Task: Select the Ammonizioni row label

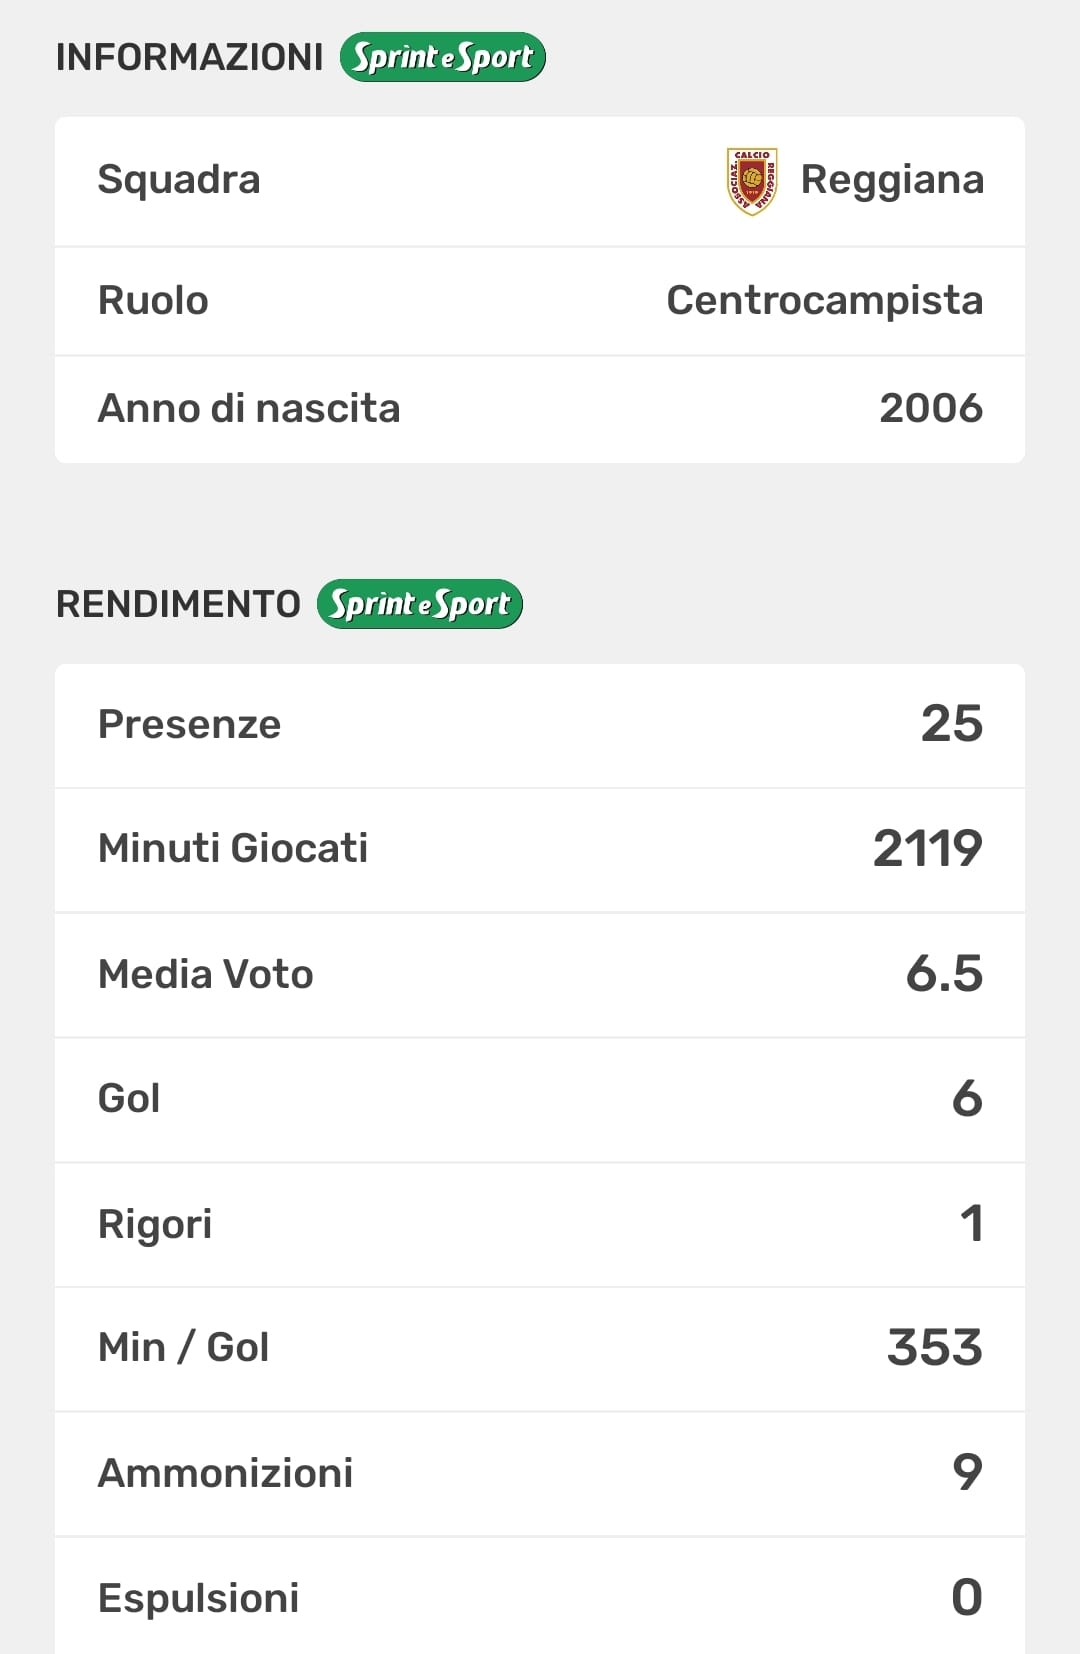Action: pyautogui.click(x=226, y=1473)
